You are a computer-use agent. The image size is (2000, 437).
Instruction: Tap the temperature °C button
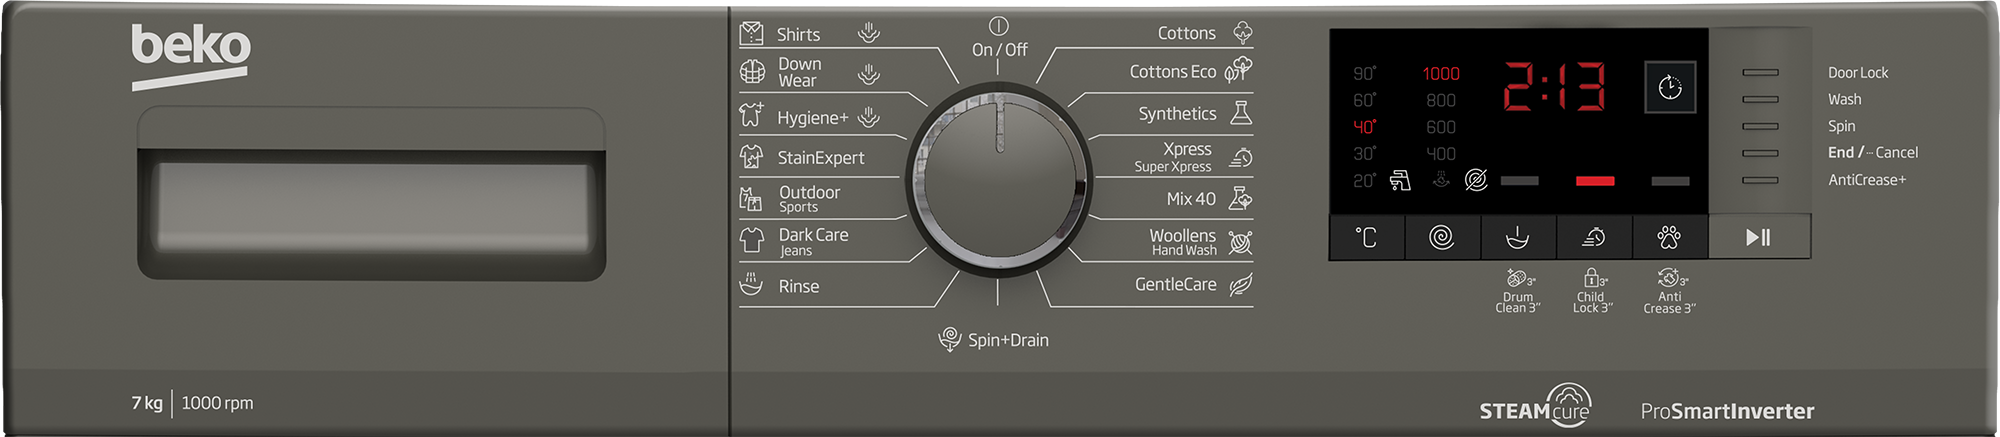(x=1366, y=237)
